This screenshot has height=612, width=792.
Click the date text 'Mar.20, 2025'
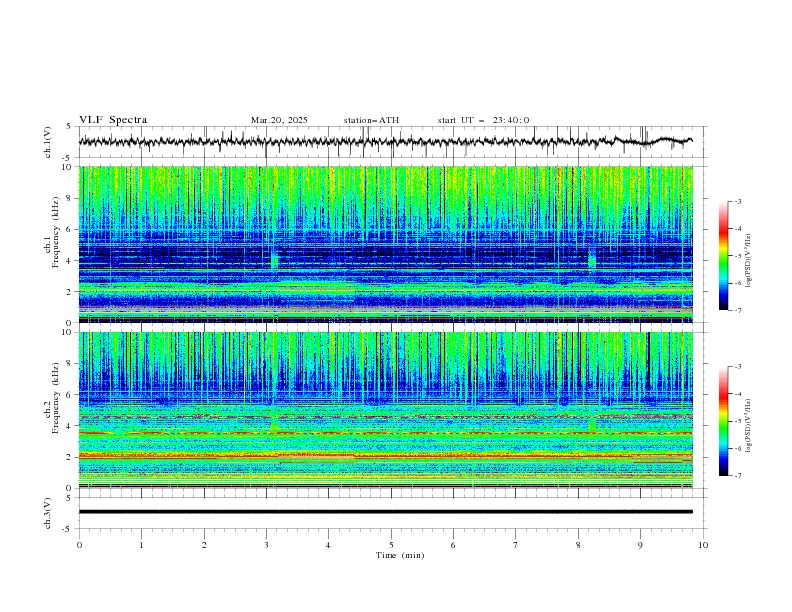[279, 120]
